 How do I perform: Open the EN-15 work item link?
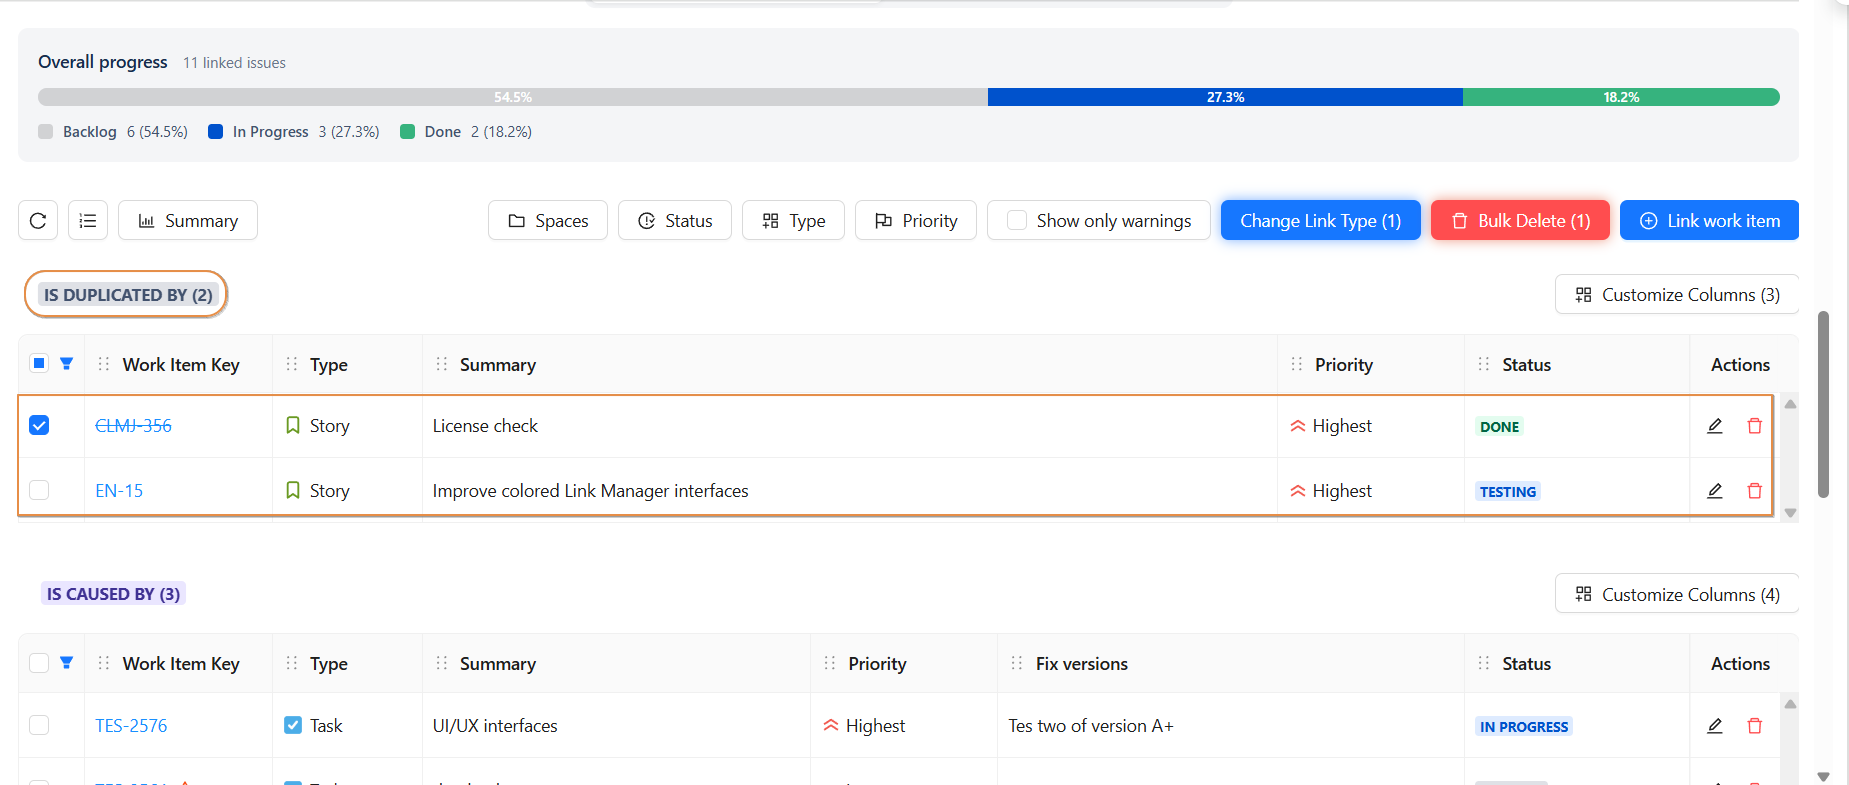(x=119, y=491)
